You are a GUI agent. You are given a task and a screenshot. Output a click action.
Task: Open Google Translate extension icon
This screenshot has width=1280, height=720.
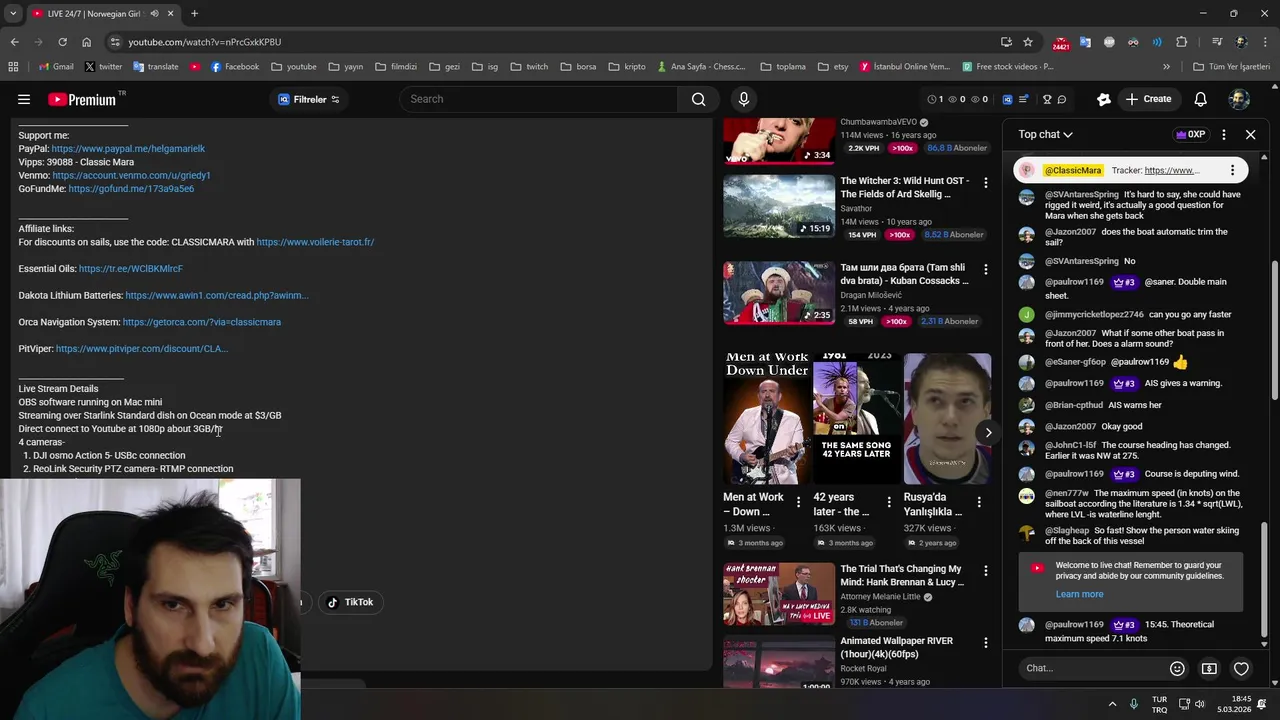(x=1085, y=42)
